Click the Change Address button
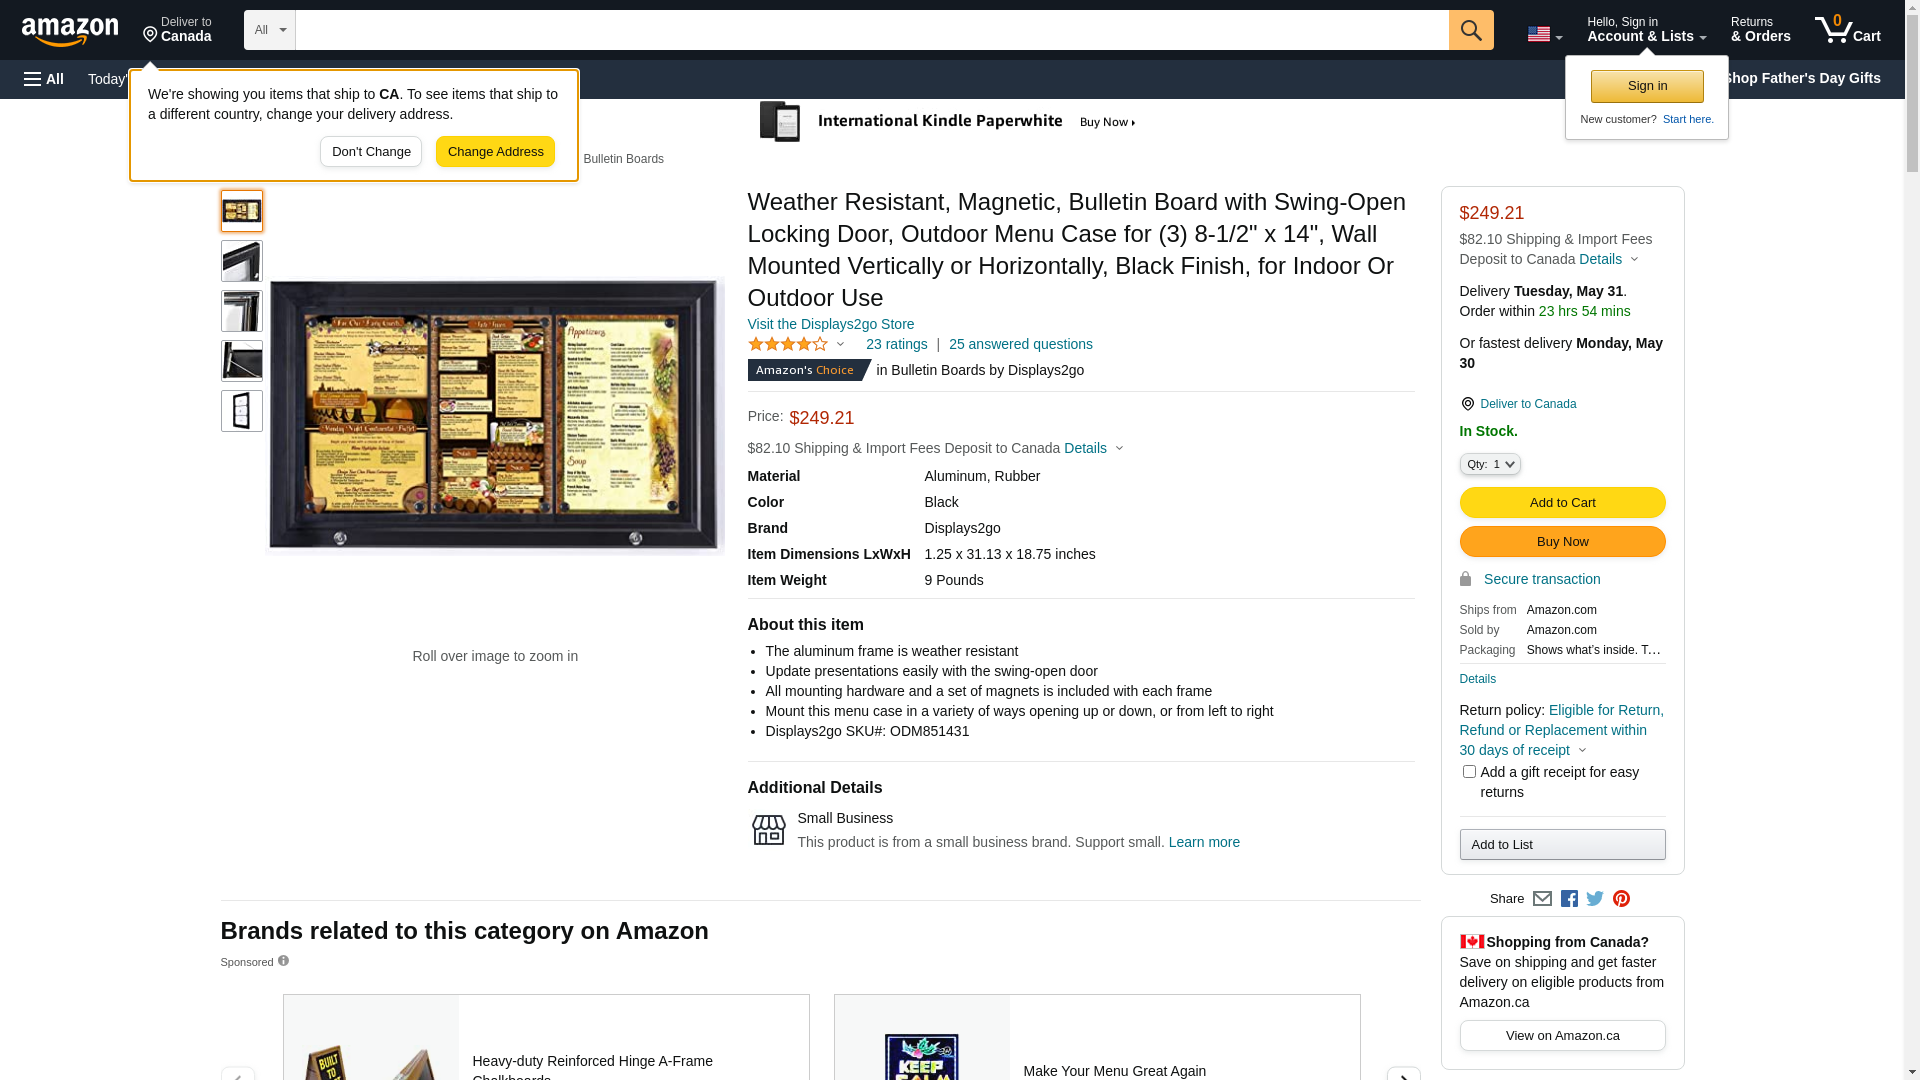 [x=495, y=152]
